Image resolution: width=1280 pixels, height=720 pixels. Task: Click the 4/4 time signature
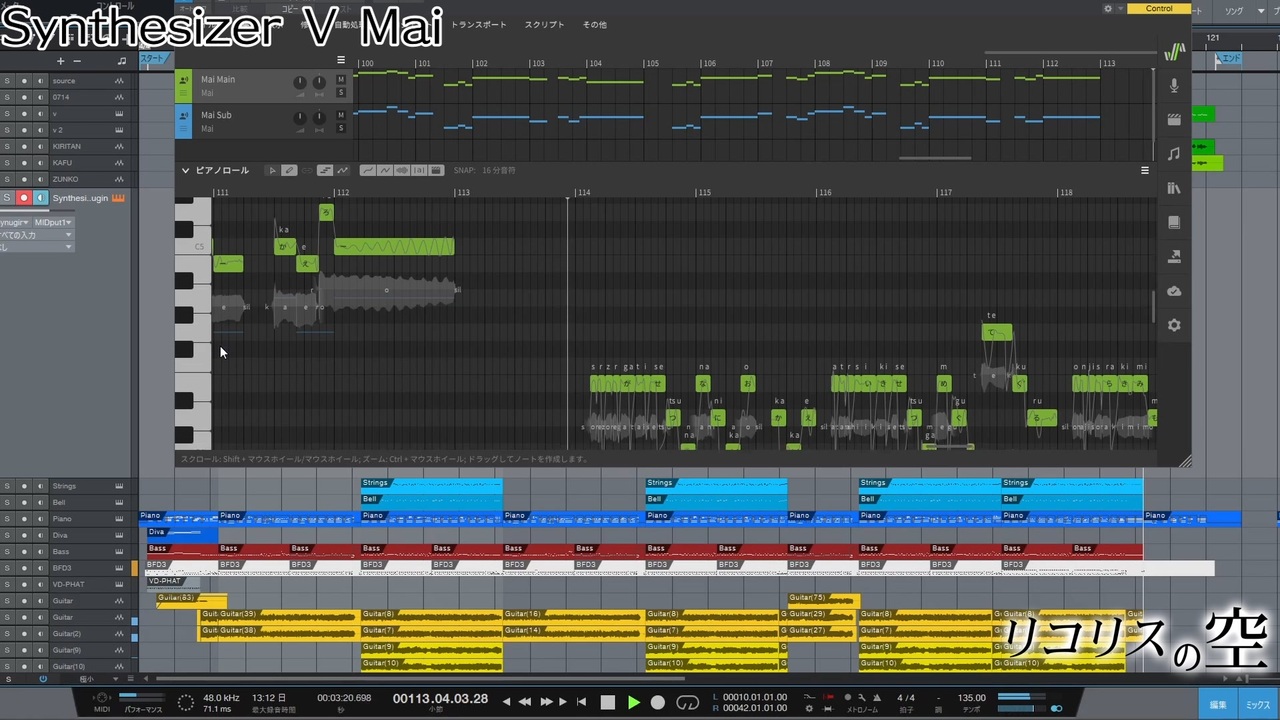pos(906,698)
